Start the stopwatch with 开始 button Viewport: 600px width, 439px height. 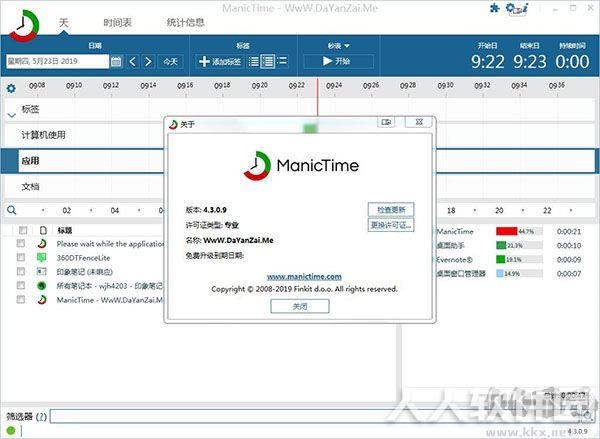pyautogui.click(x=338, y=61)
